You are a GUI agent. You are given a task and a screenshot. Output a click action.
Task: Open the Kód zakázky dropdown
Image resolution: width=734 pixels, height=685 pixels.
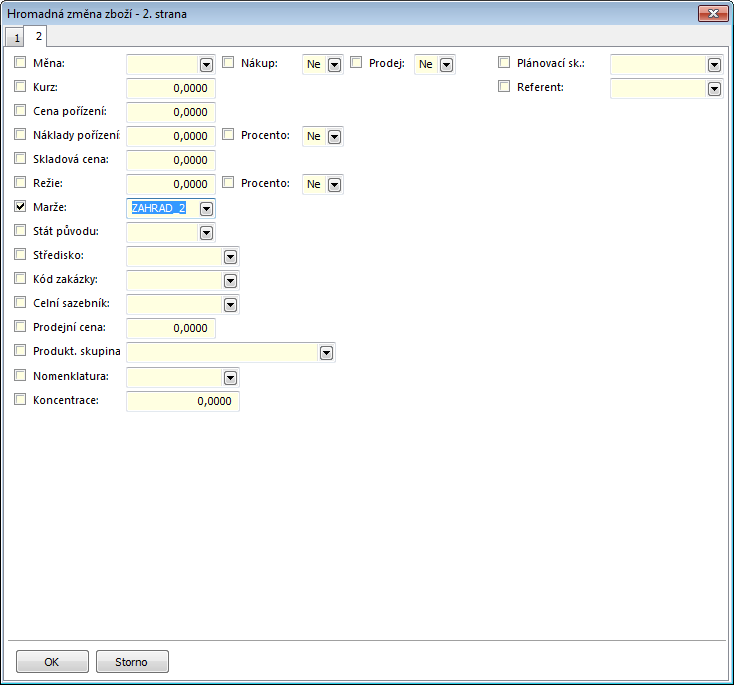click(x=230, y=280)
